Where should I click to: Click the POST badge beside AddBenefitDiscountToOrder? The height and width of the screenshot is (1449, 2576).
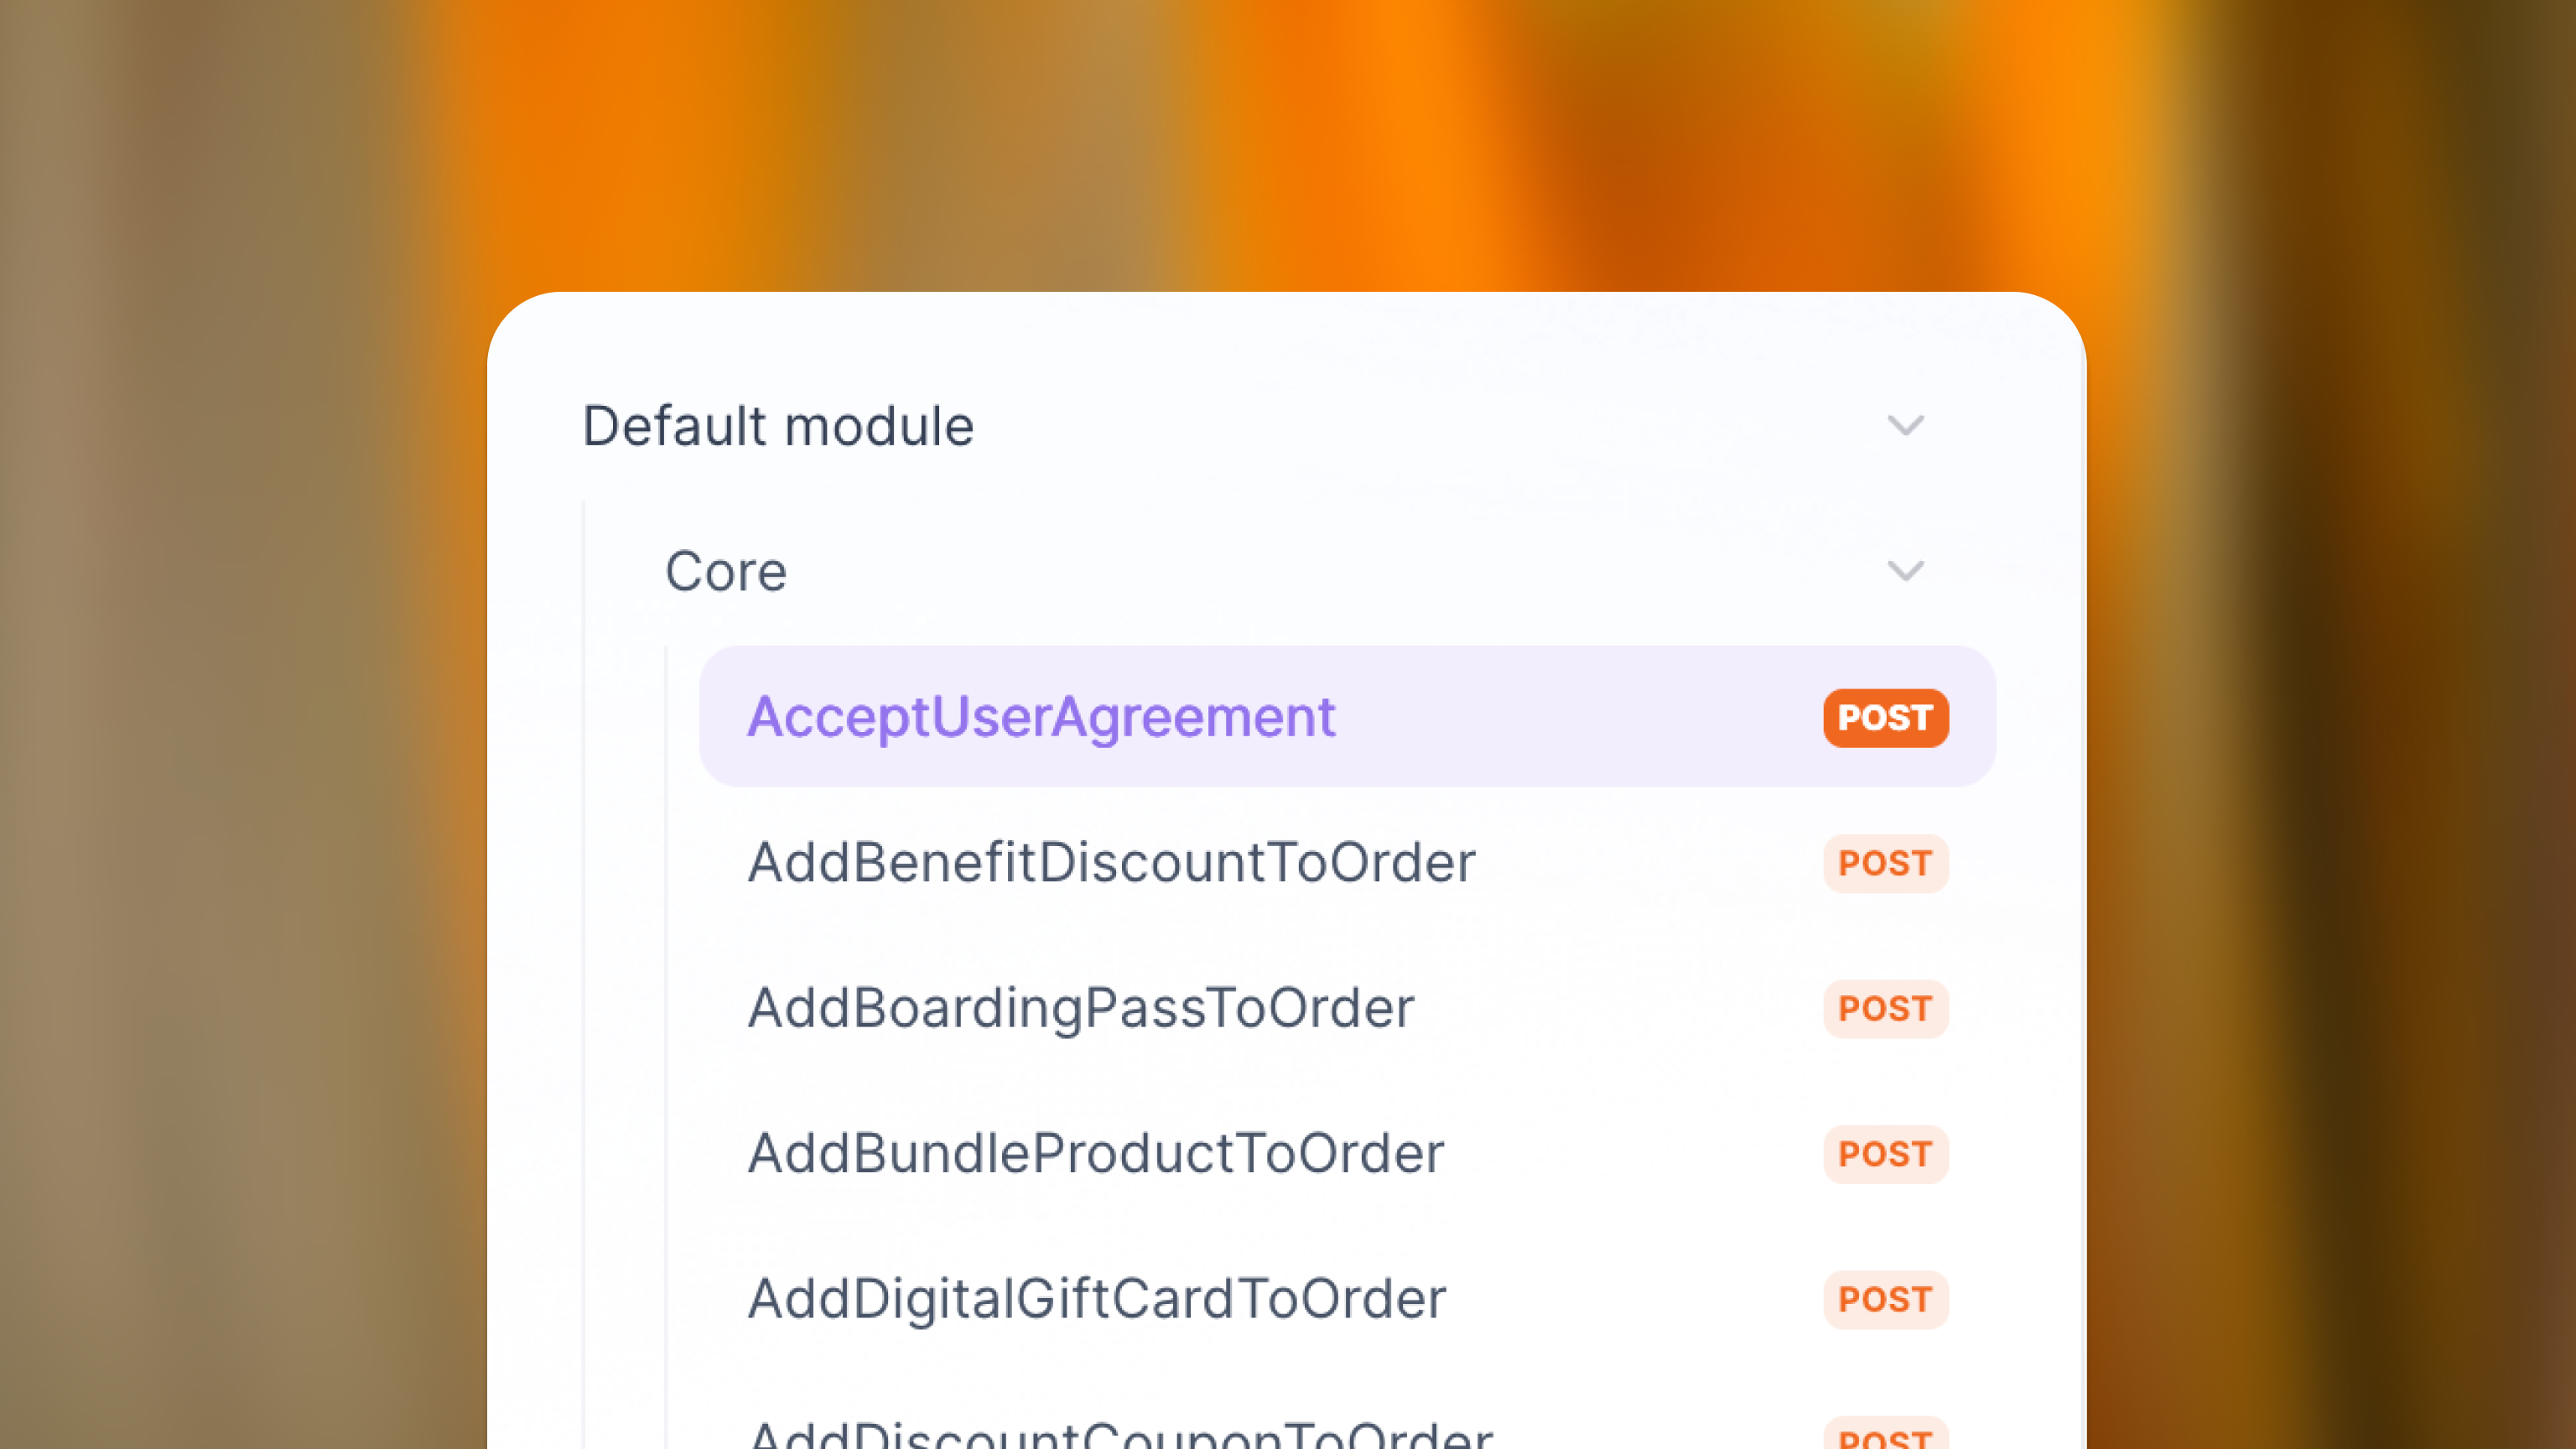pos(1884,863)
